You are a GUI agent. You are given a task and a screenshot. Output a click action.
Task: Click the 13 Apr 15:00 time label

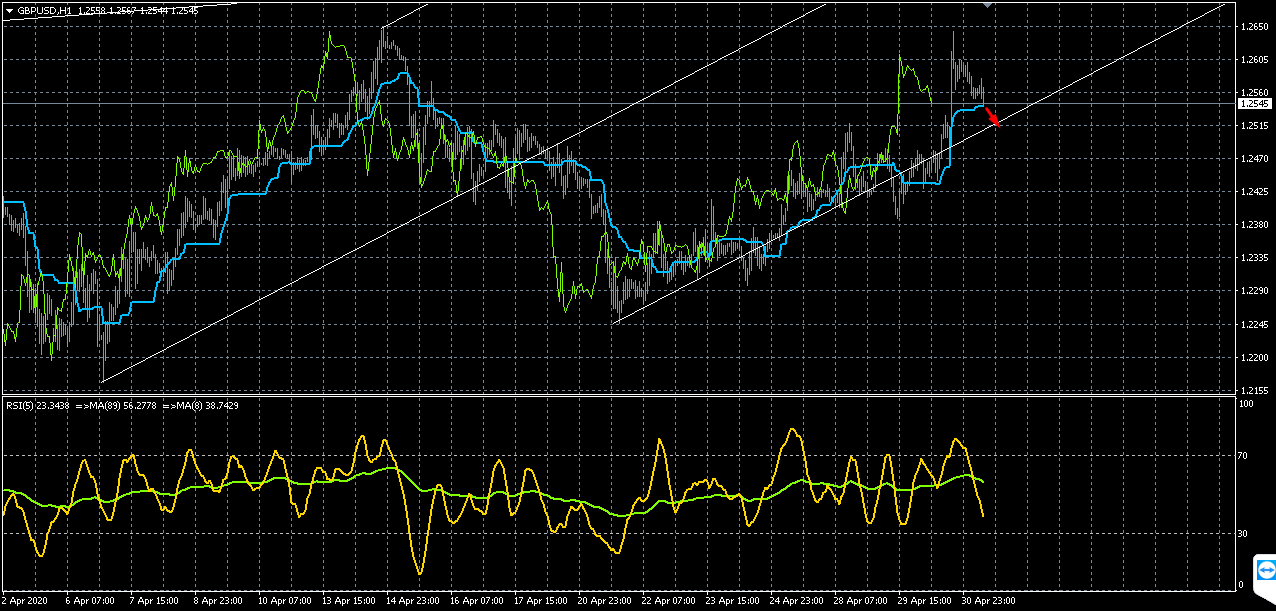pos(347,602)
